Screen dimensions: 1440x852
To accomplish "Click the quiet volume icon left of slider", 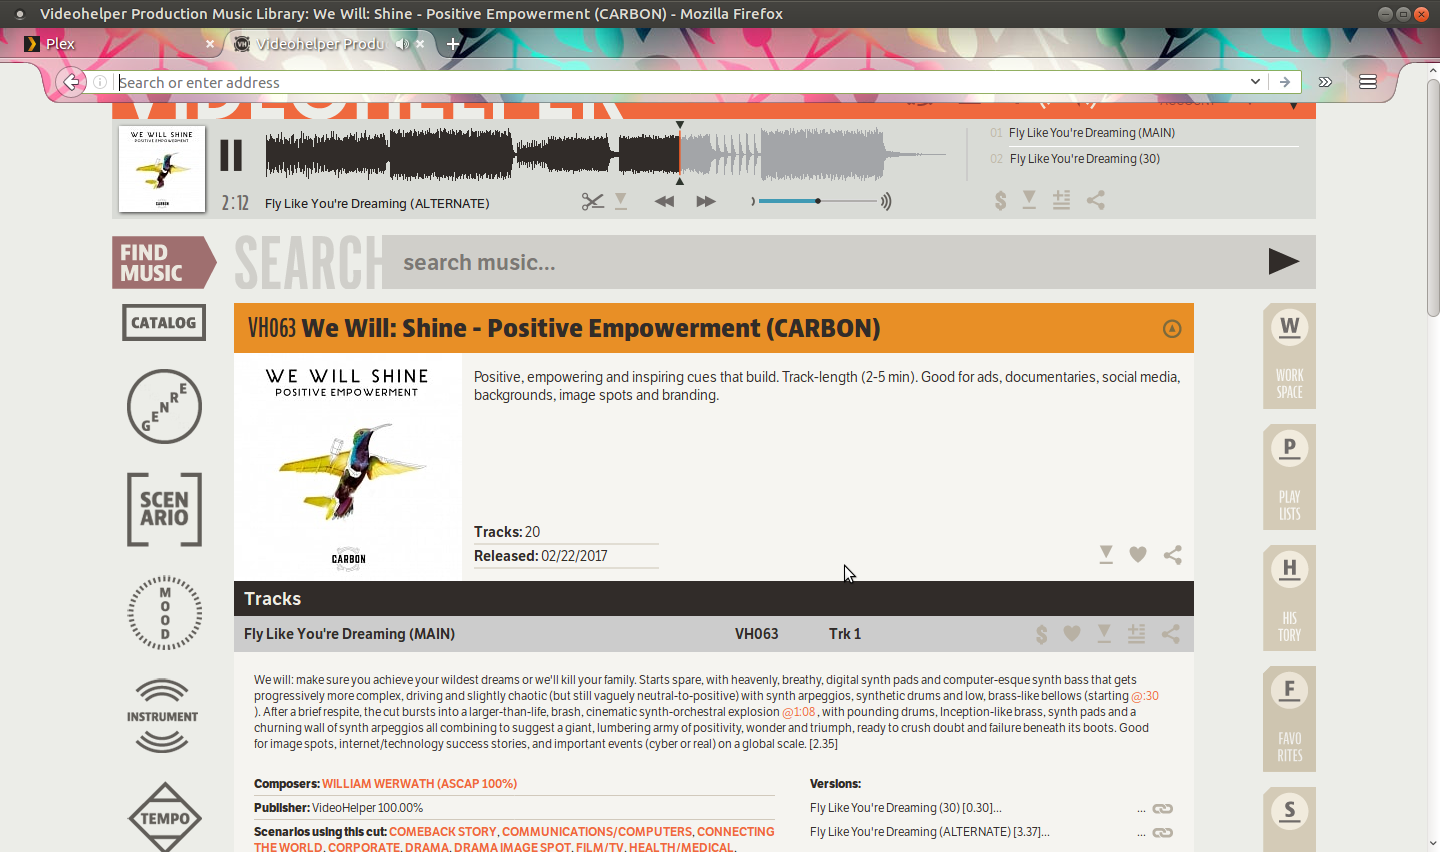I will (x=752, y=201).
